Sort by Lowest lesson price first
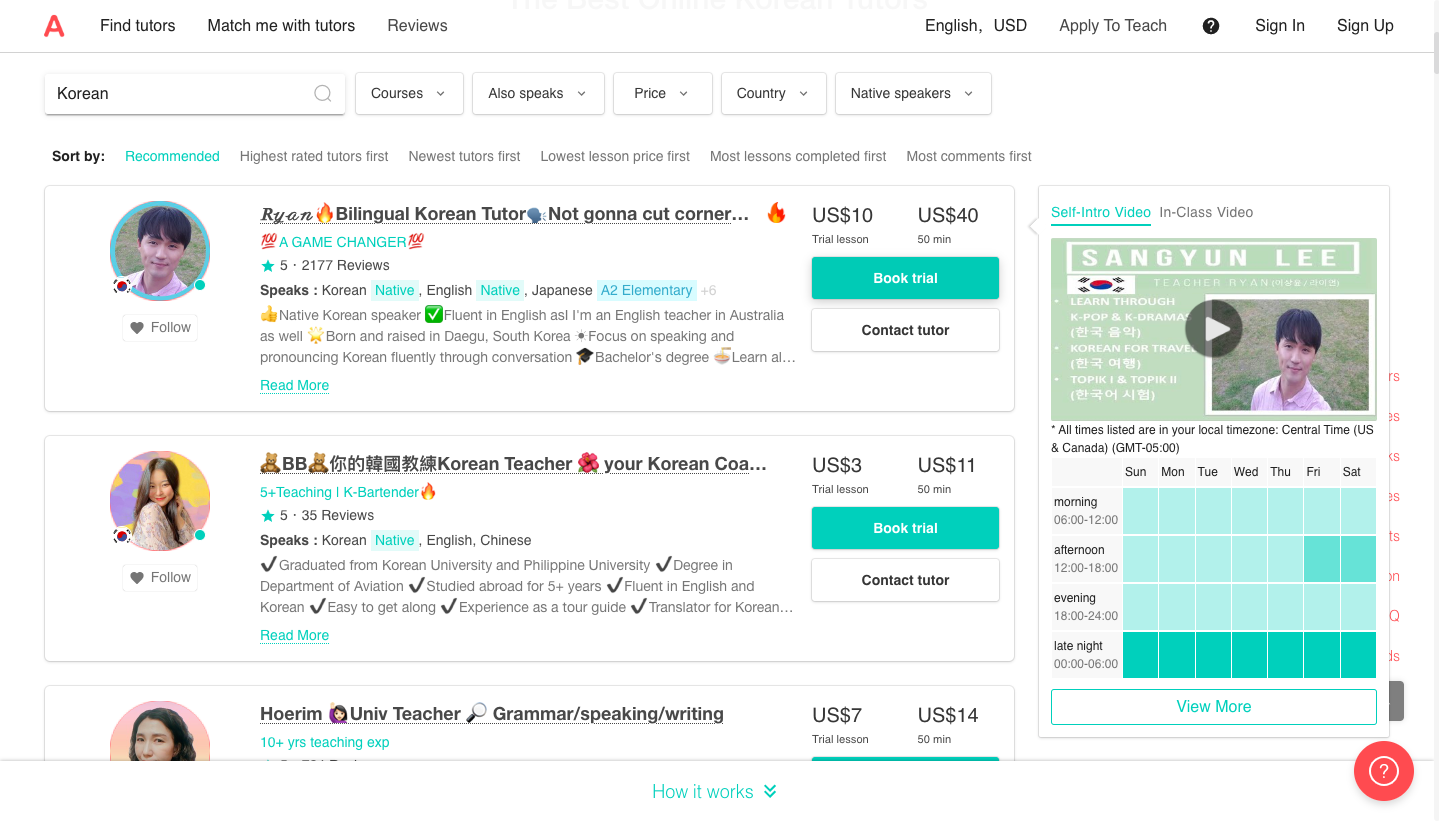The width and height of the screenshot is (1439, 821). pos(615,156)
